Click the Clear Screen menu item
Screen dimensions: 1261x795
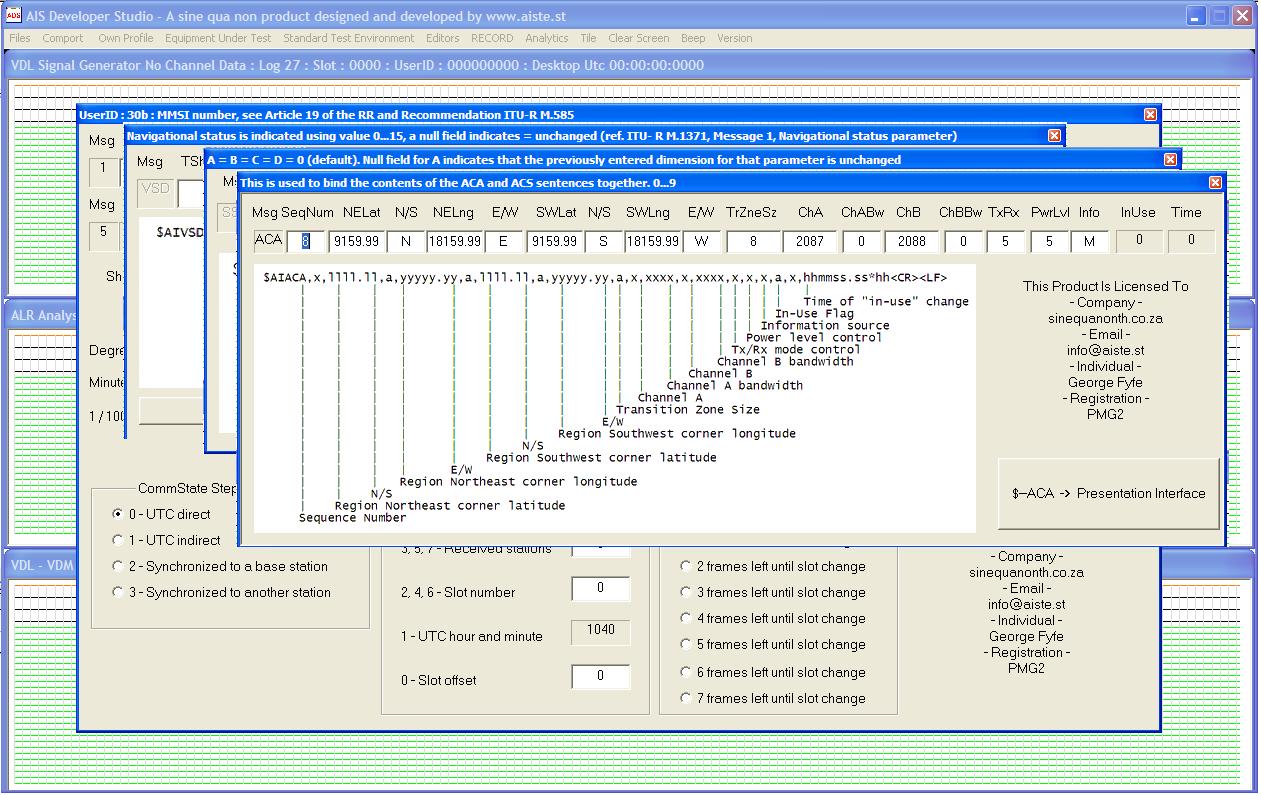coord(638,38)
